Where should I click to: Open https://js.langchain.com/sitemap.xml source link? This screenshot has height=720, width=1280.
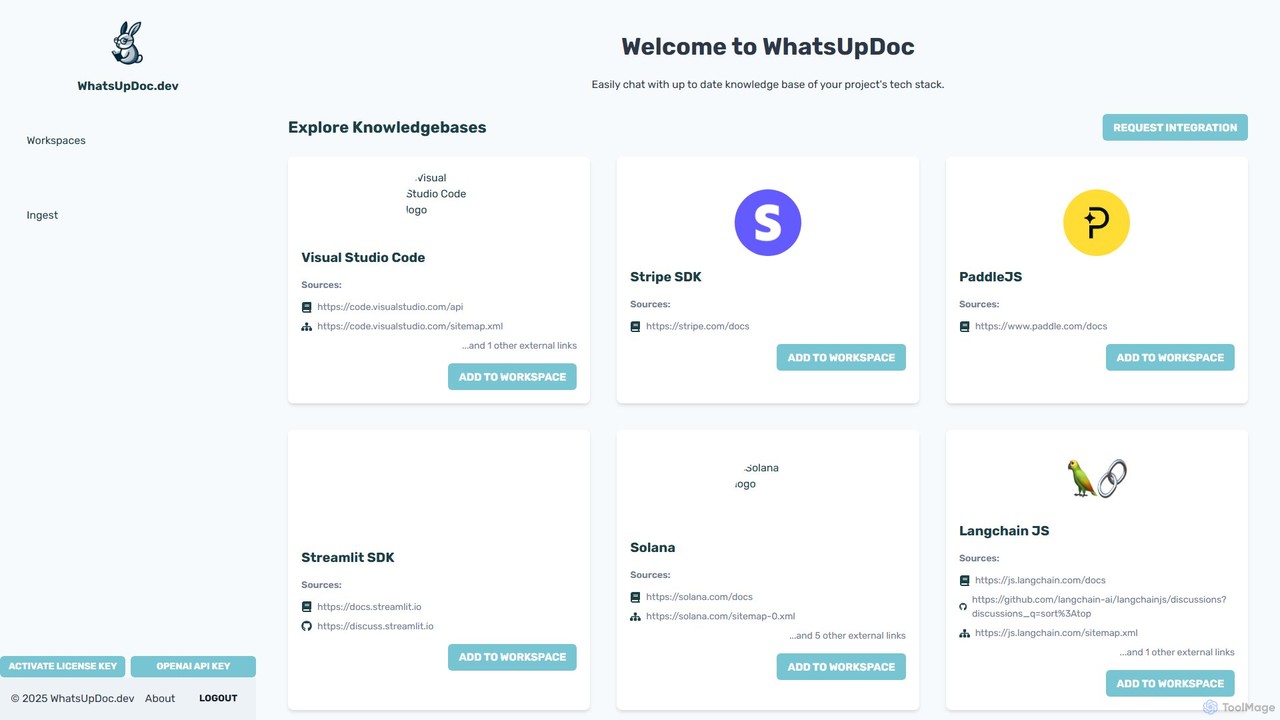pos(1056,633)
